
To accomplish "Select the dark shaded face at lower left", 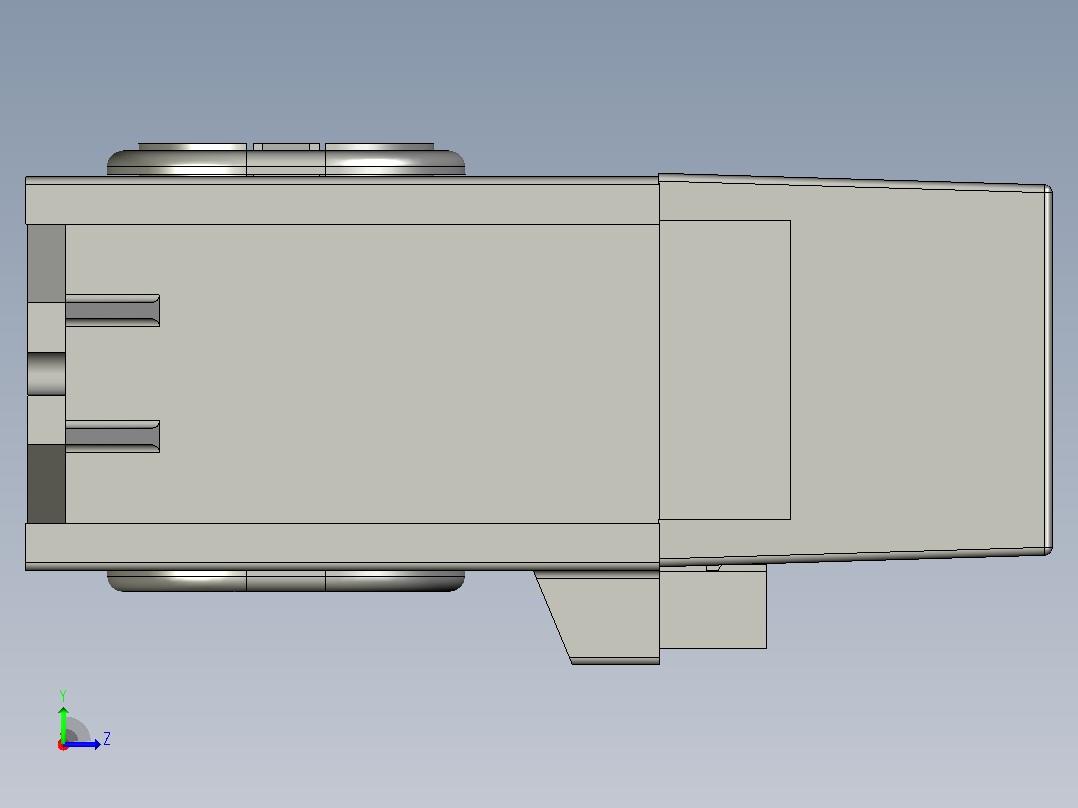I will pos(47,483).
